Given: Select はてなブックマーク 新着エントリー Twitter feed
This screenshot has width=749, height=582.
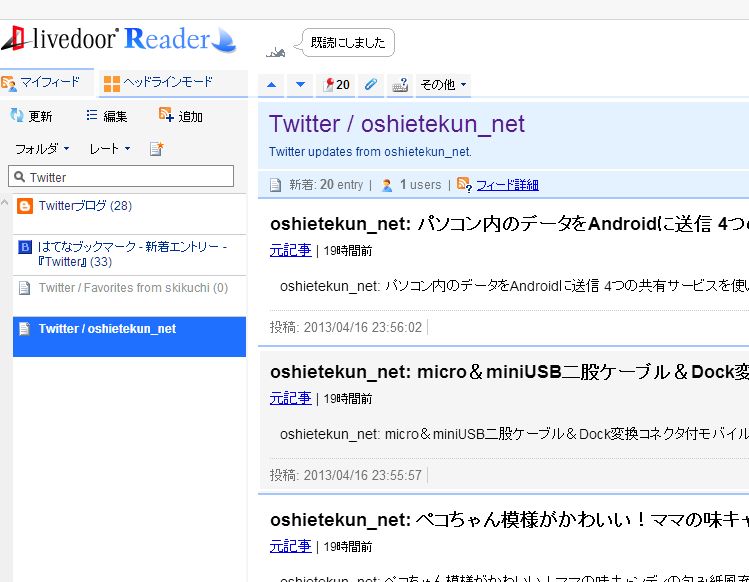Looking at the screenshot, I should (x=129, y=255).
